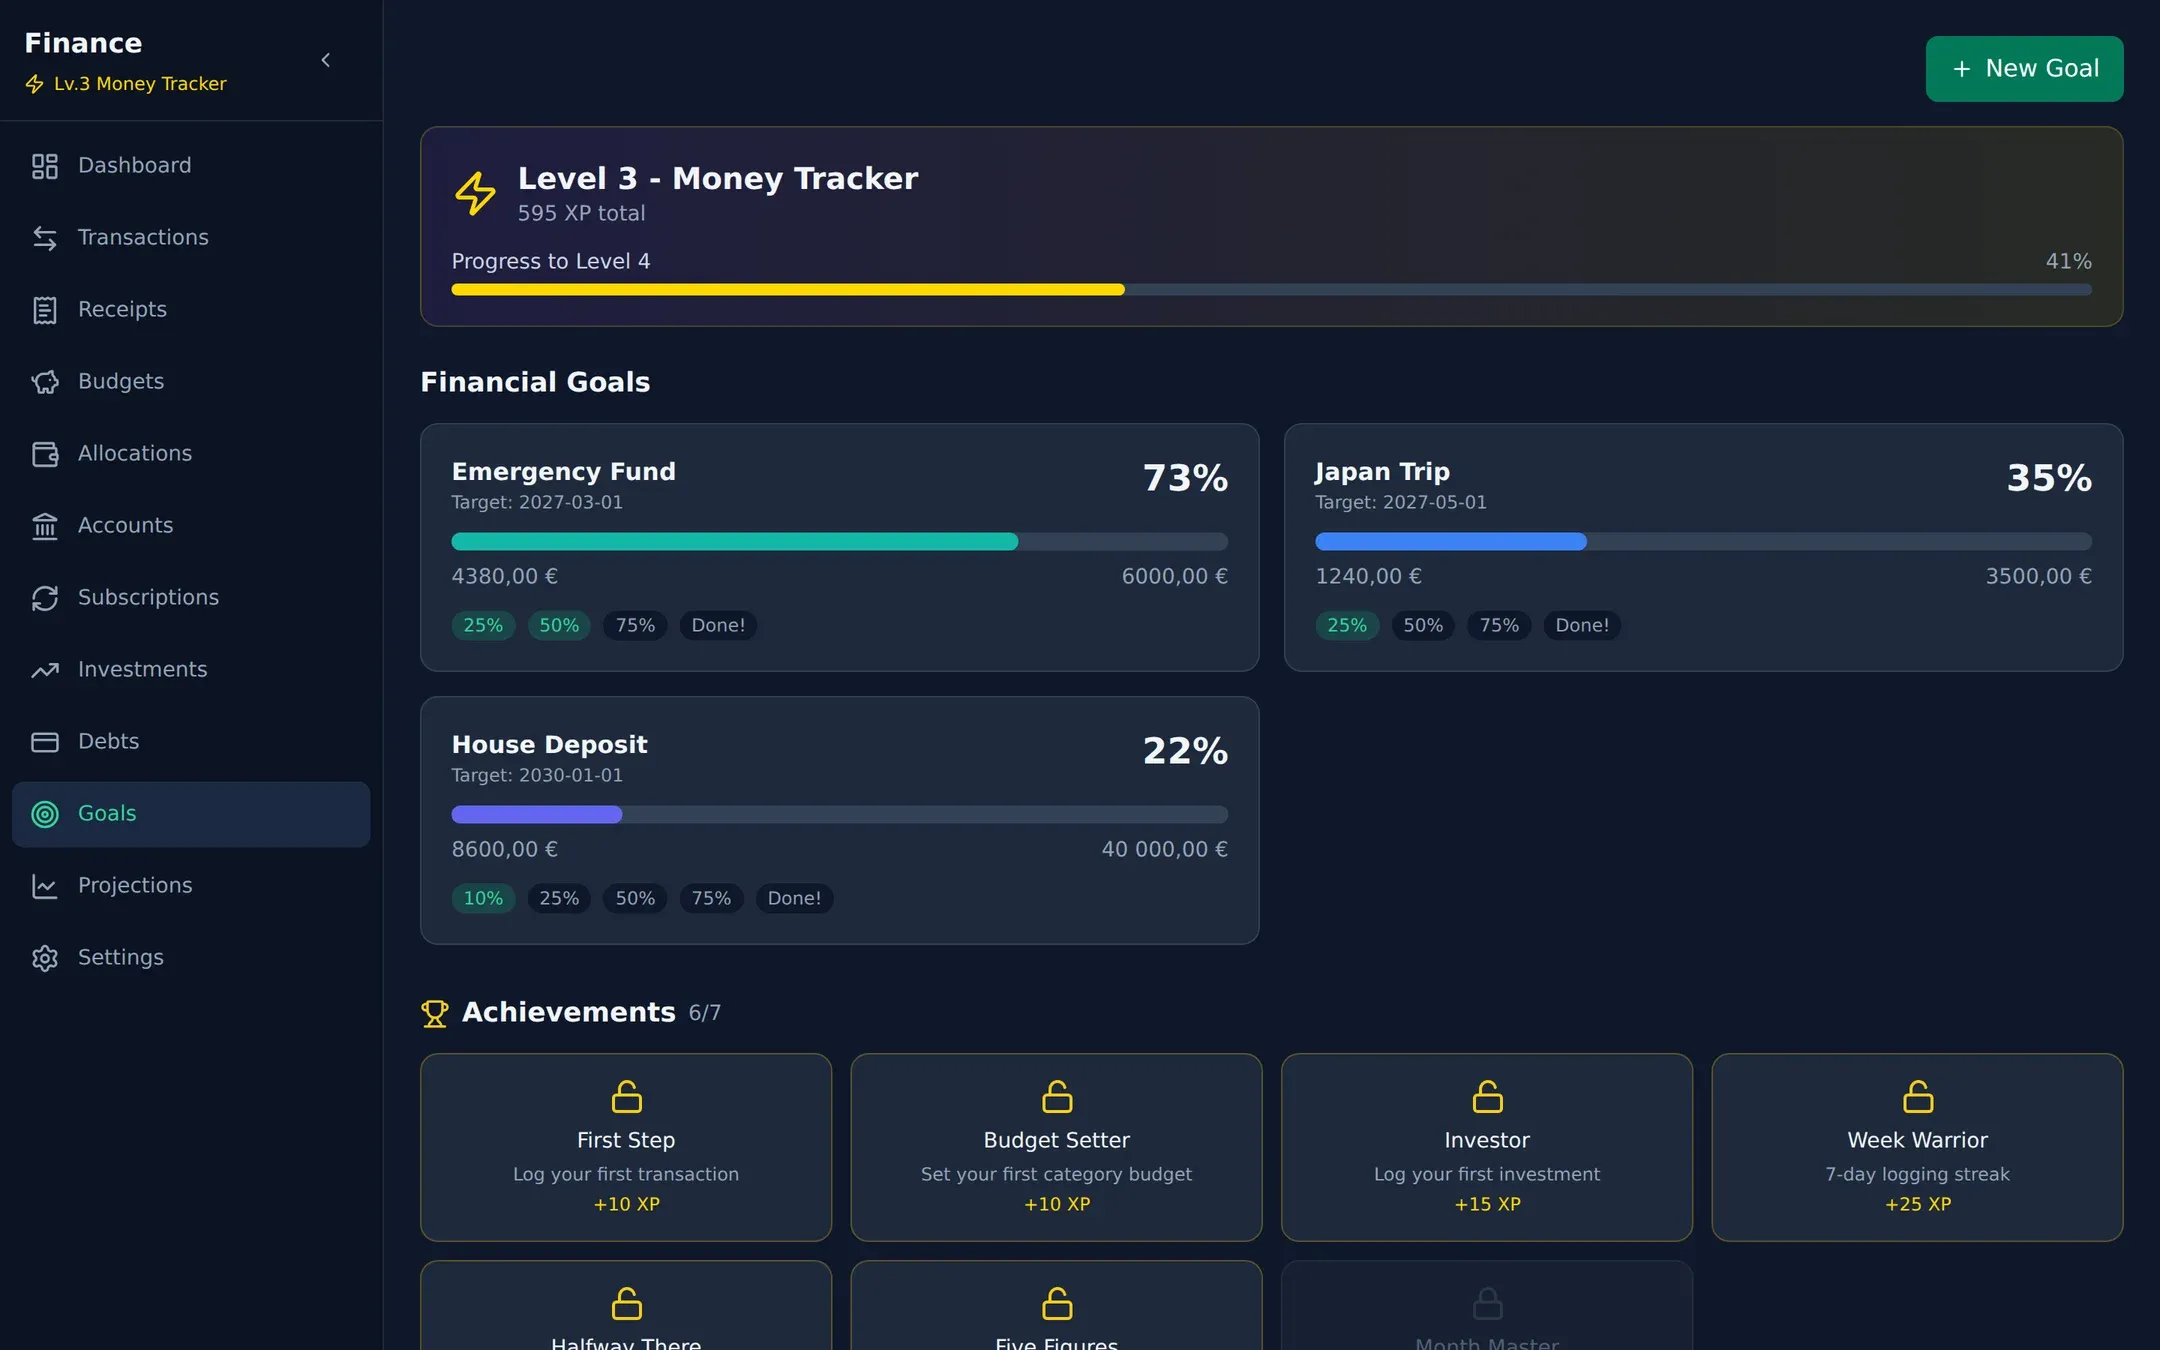Click the Achievements trophy icon
This screenshot has width=2160, height=1350.
[x=434, y=1014]
